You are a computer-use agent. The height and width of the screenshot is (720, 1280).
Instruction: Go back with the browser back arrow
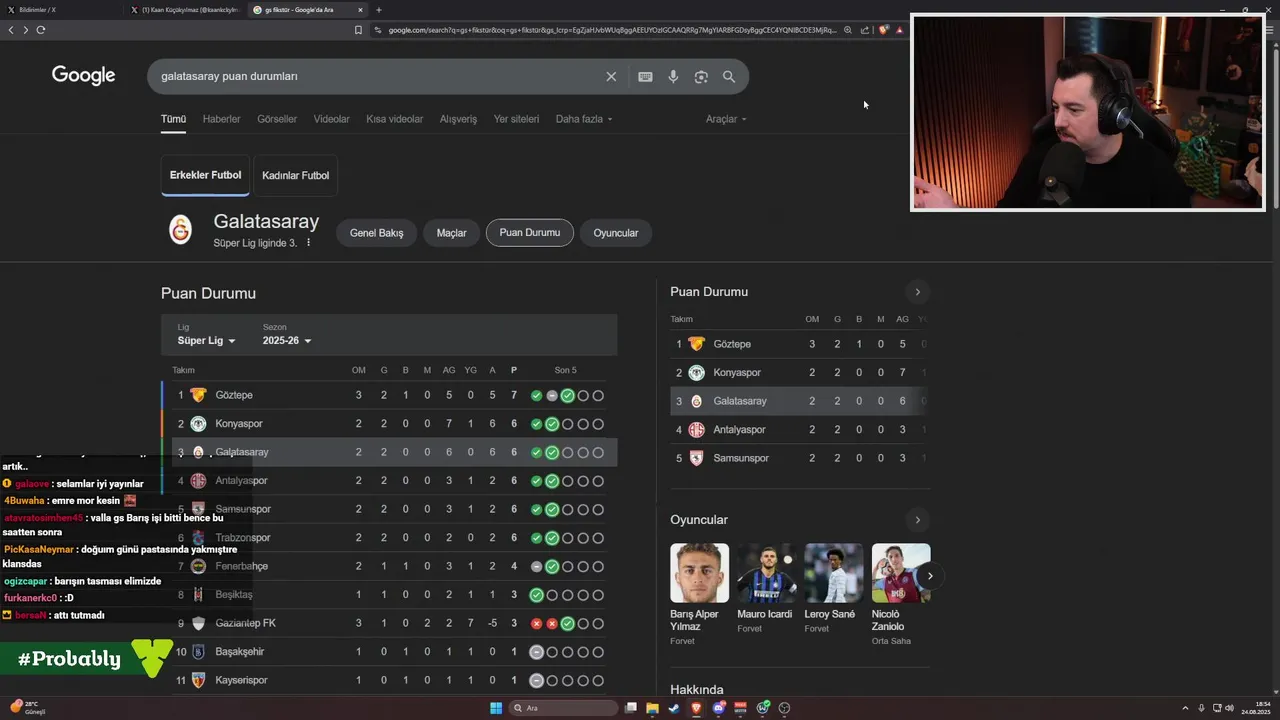[x=11, y=30]
